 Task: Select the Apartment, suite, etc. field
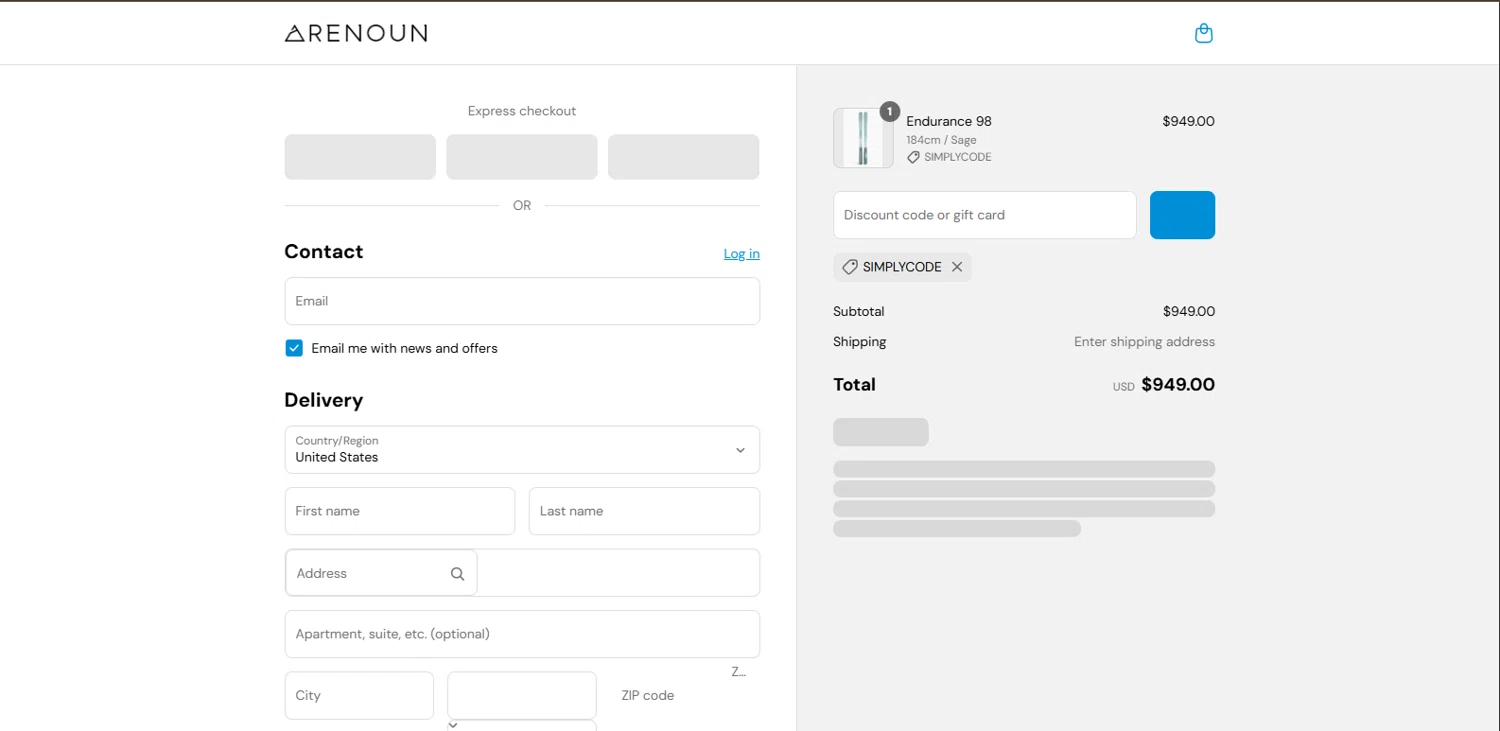point(522,634)
